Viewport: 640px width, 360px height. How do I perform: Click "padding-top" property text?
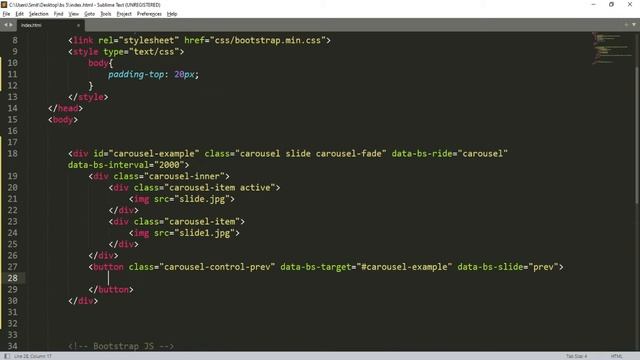click(136, 74)
